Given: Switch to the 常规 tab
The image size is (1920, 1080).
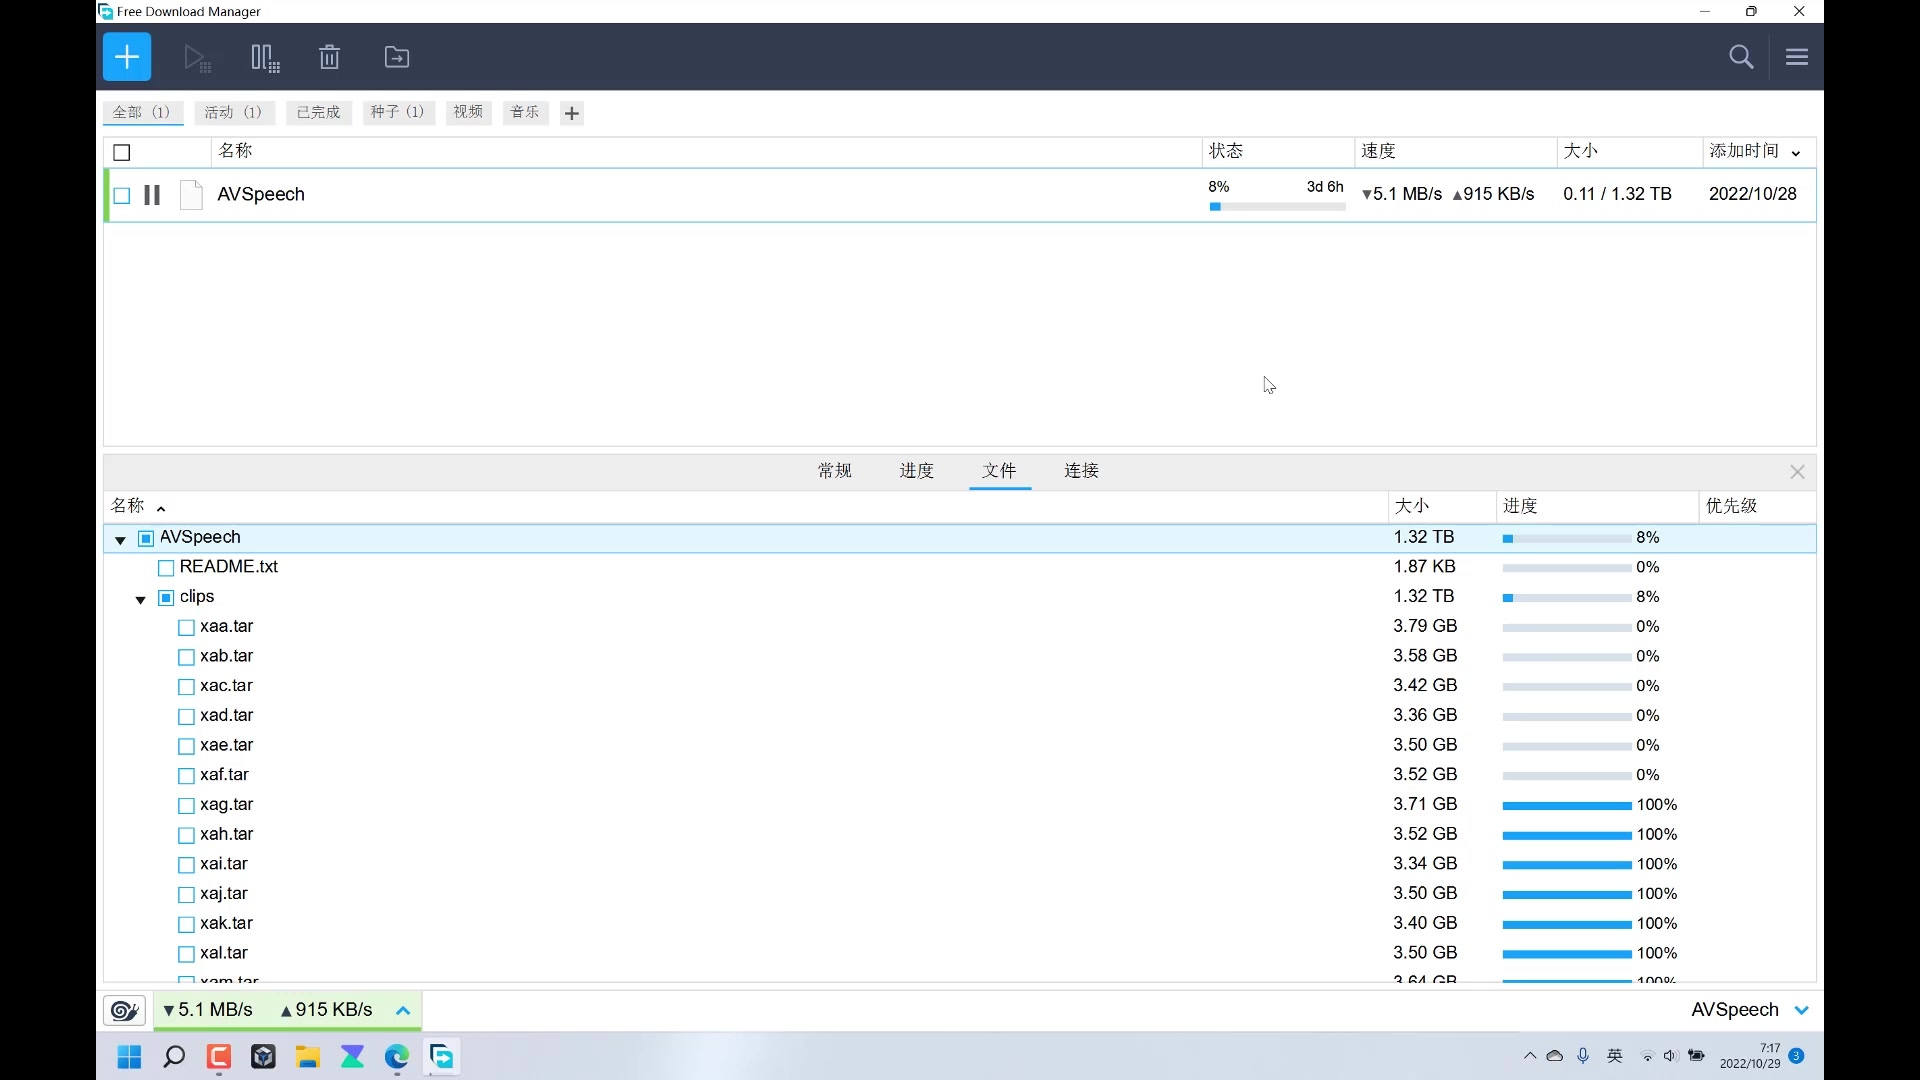Looking at the screenshot, I should tap(835, 471).
